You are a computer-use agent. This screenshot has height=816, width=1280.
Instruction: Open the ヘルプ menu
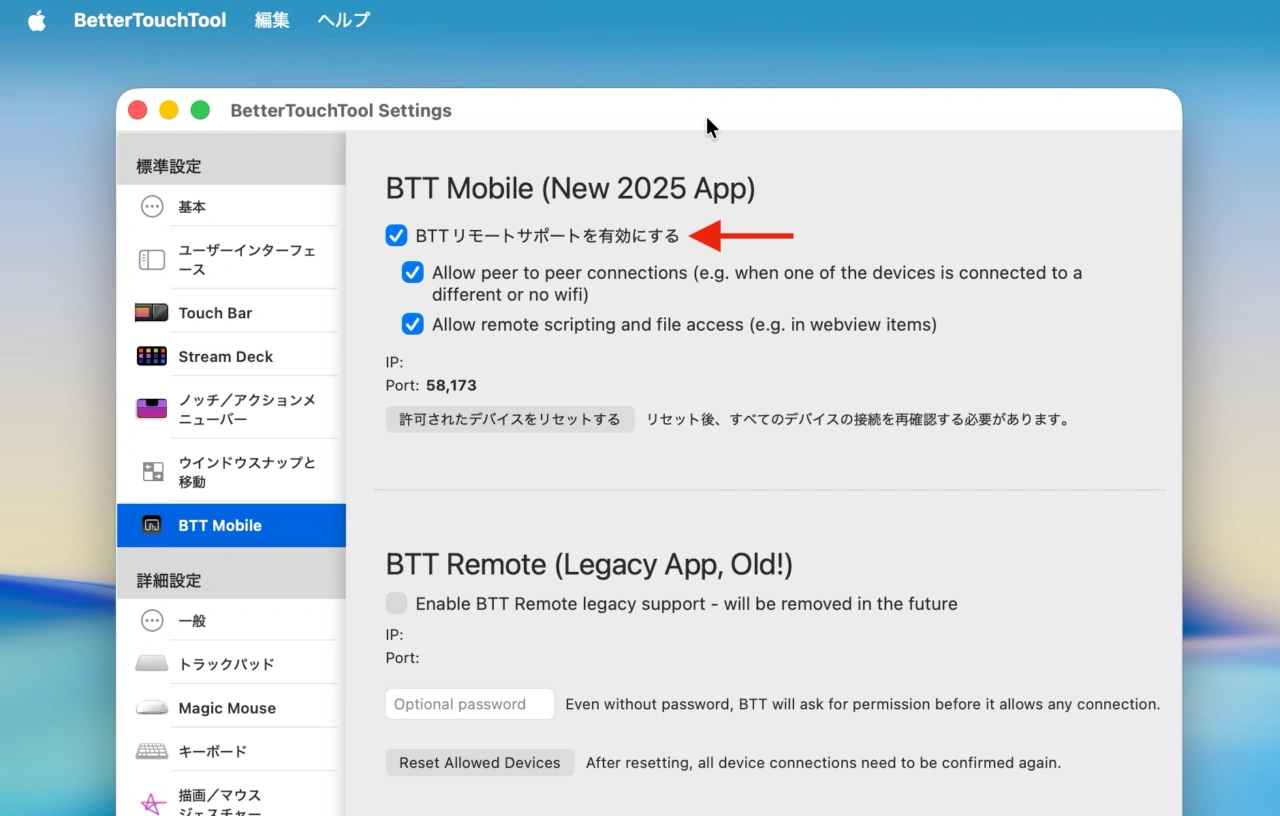pos(344,20)
